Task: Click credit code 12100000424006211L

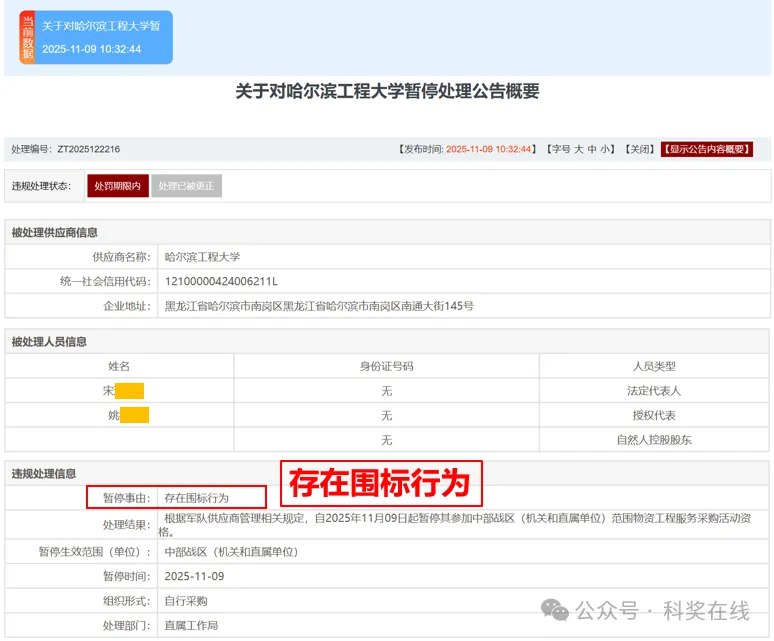Action: click(221, 281)
